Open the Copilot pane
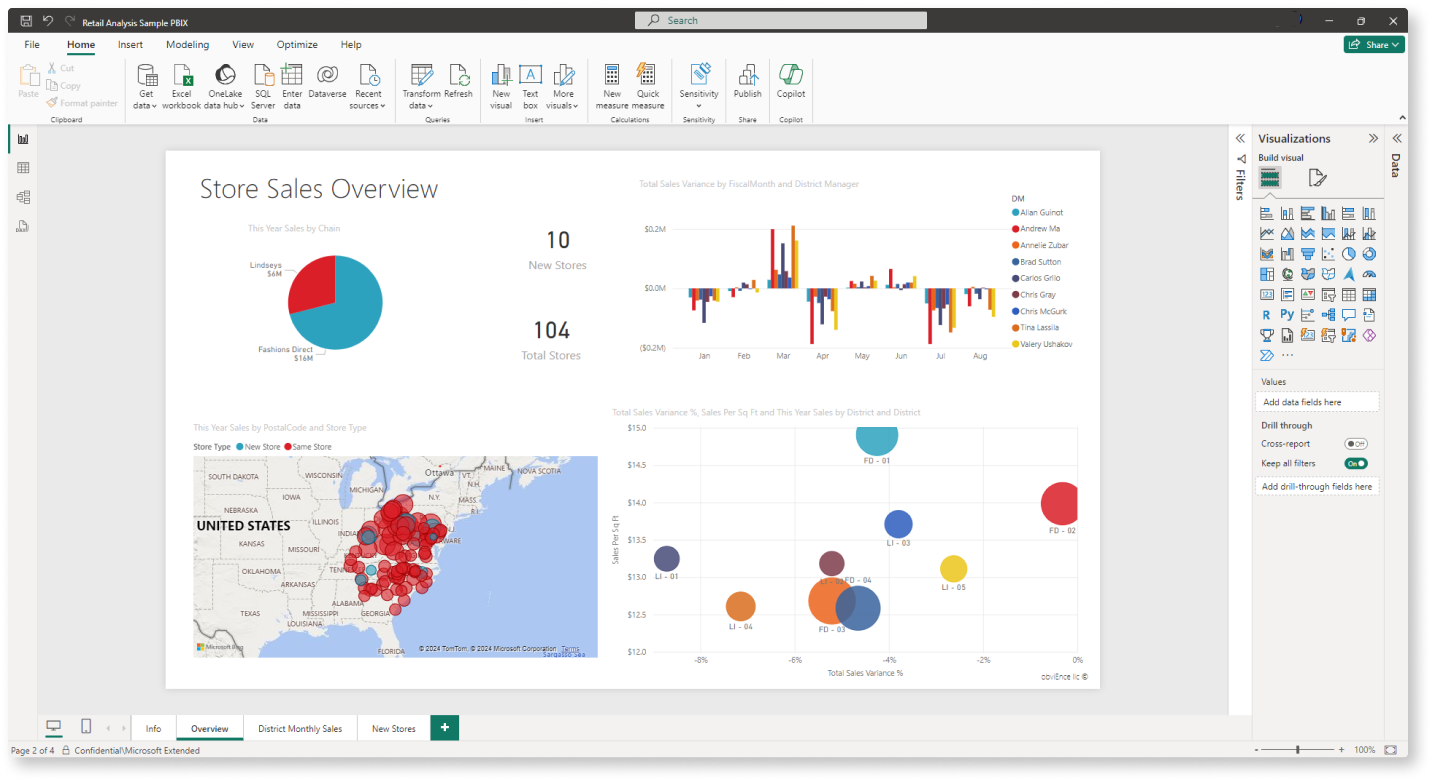Viewport: 1432px width, 782px height. pos(791,82)
